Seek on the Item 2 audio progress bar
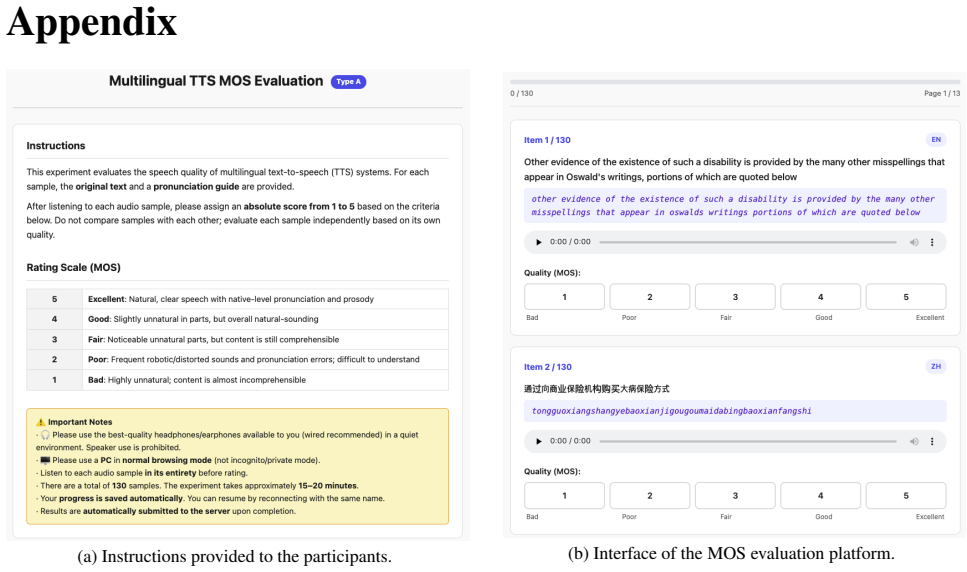 (x=747, y=441)
